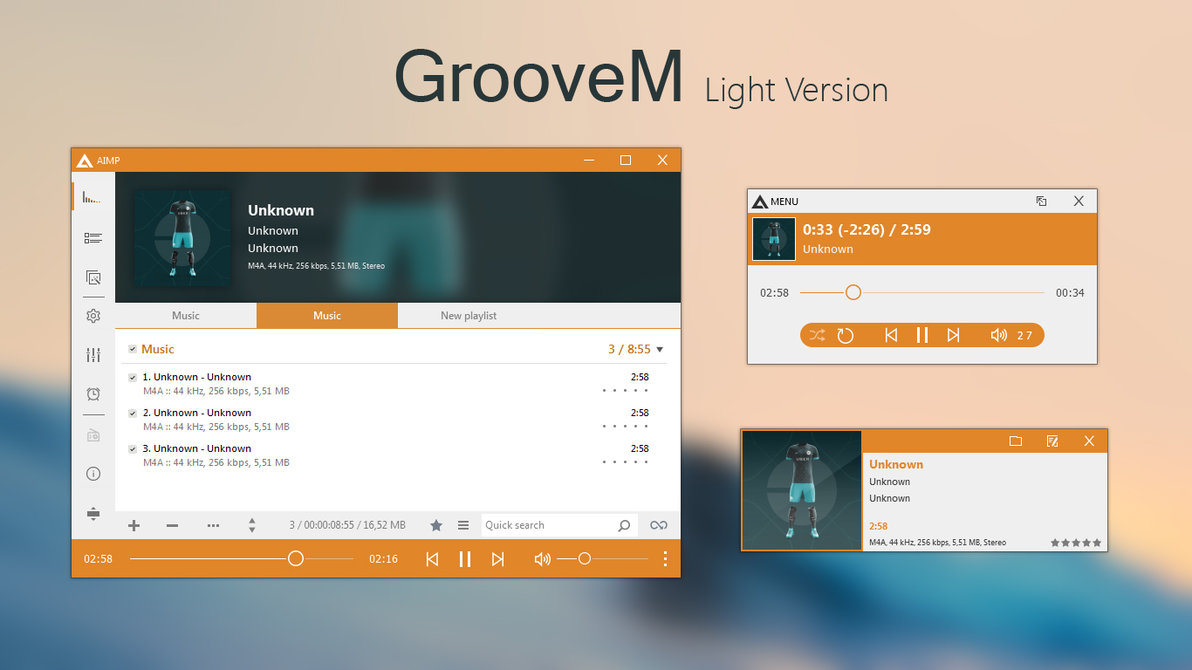Set rating dots for track 1

tap(625, 391)
